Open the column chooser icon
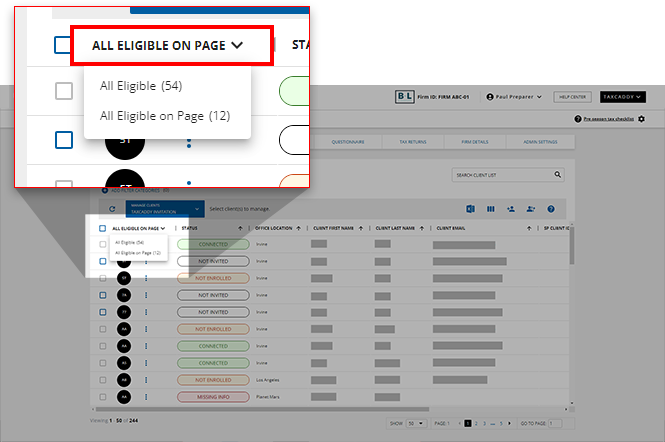The width and height of the screenshot is (665, 442). 490,209
